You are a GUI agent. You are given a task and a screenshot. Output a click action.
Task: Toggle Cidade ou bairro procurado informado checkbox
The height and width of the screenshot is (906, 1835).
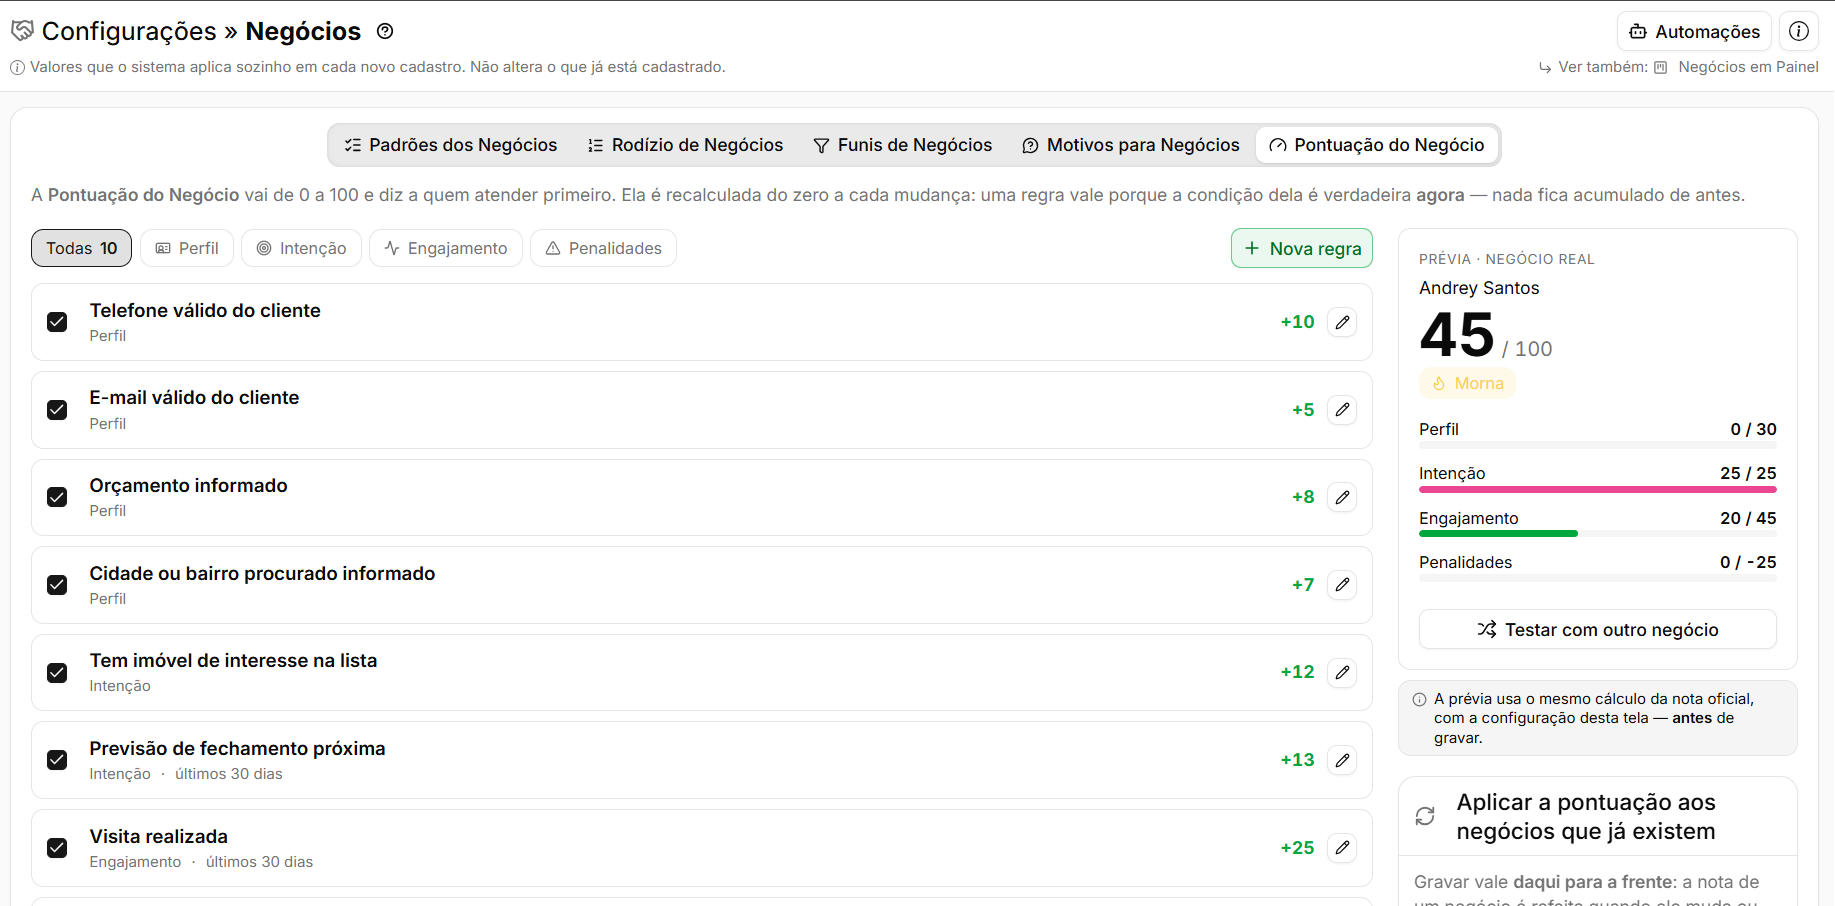coord(57,585)
